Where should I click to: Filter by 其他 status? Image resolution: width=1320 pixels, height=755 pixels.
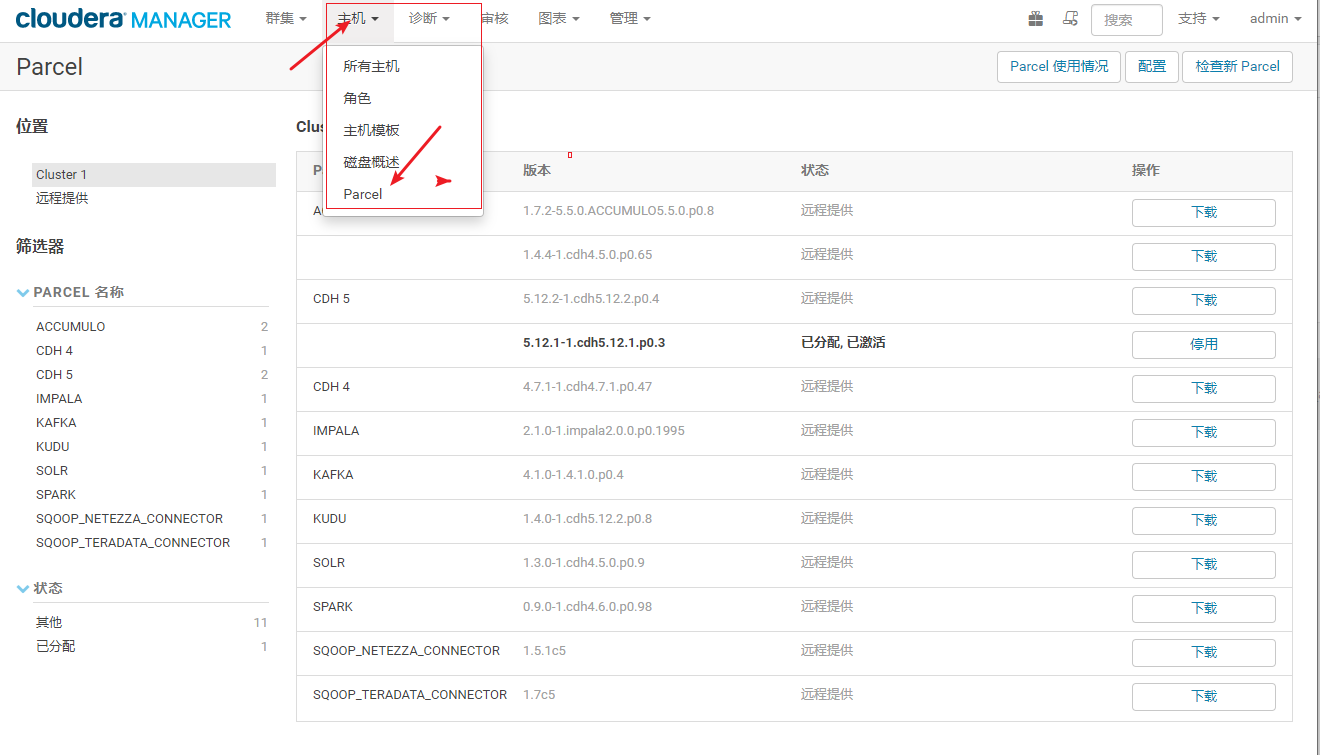point(49,622)
